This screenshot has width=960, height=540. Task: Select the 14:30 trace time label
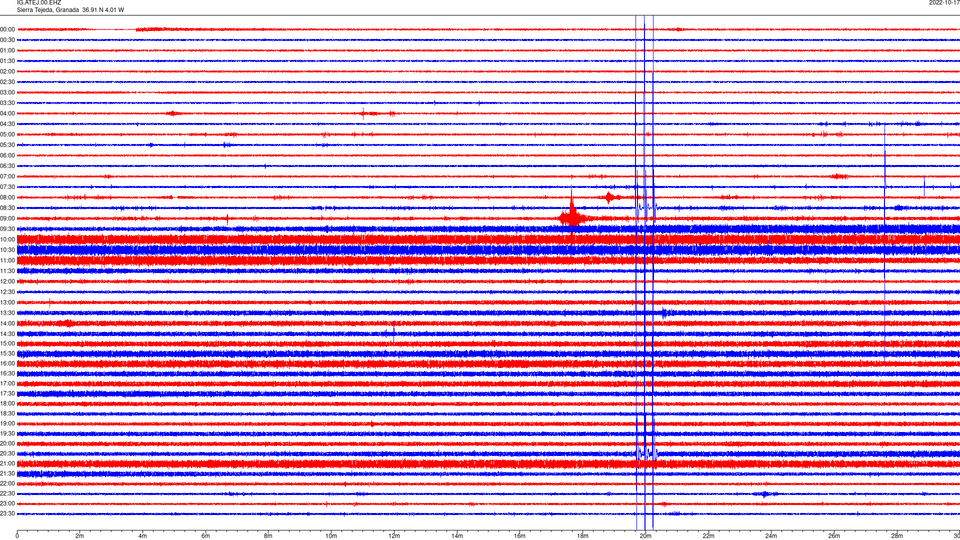click(7, 334)
